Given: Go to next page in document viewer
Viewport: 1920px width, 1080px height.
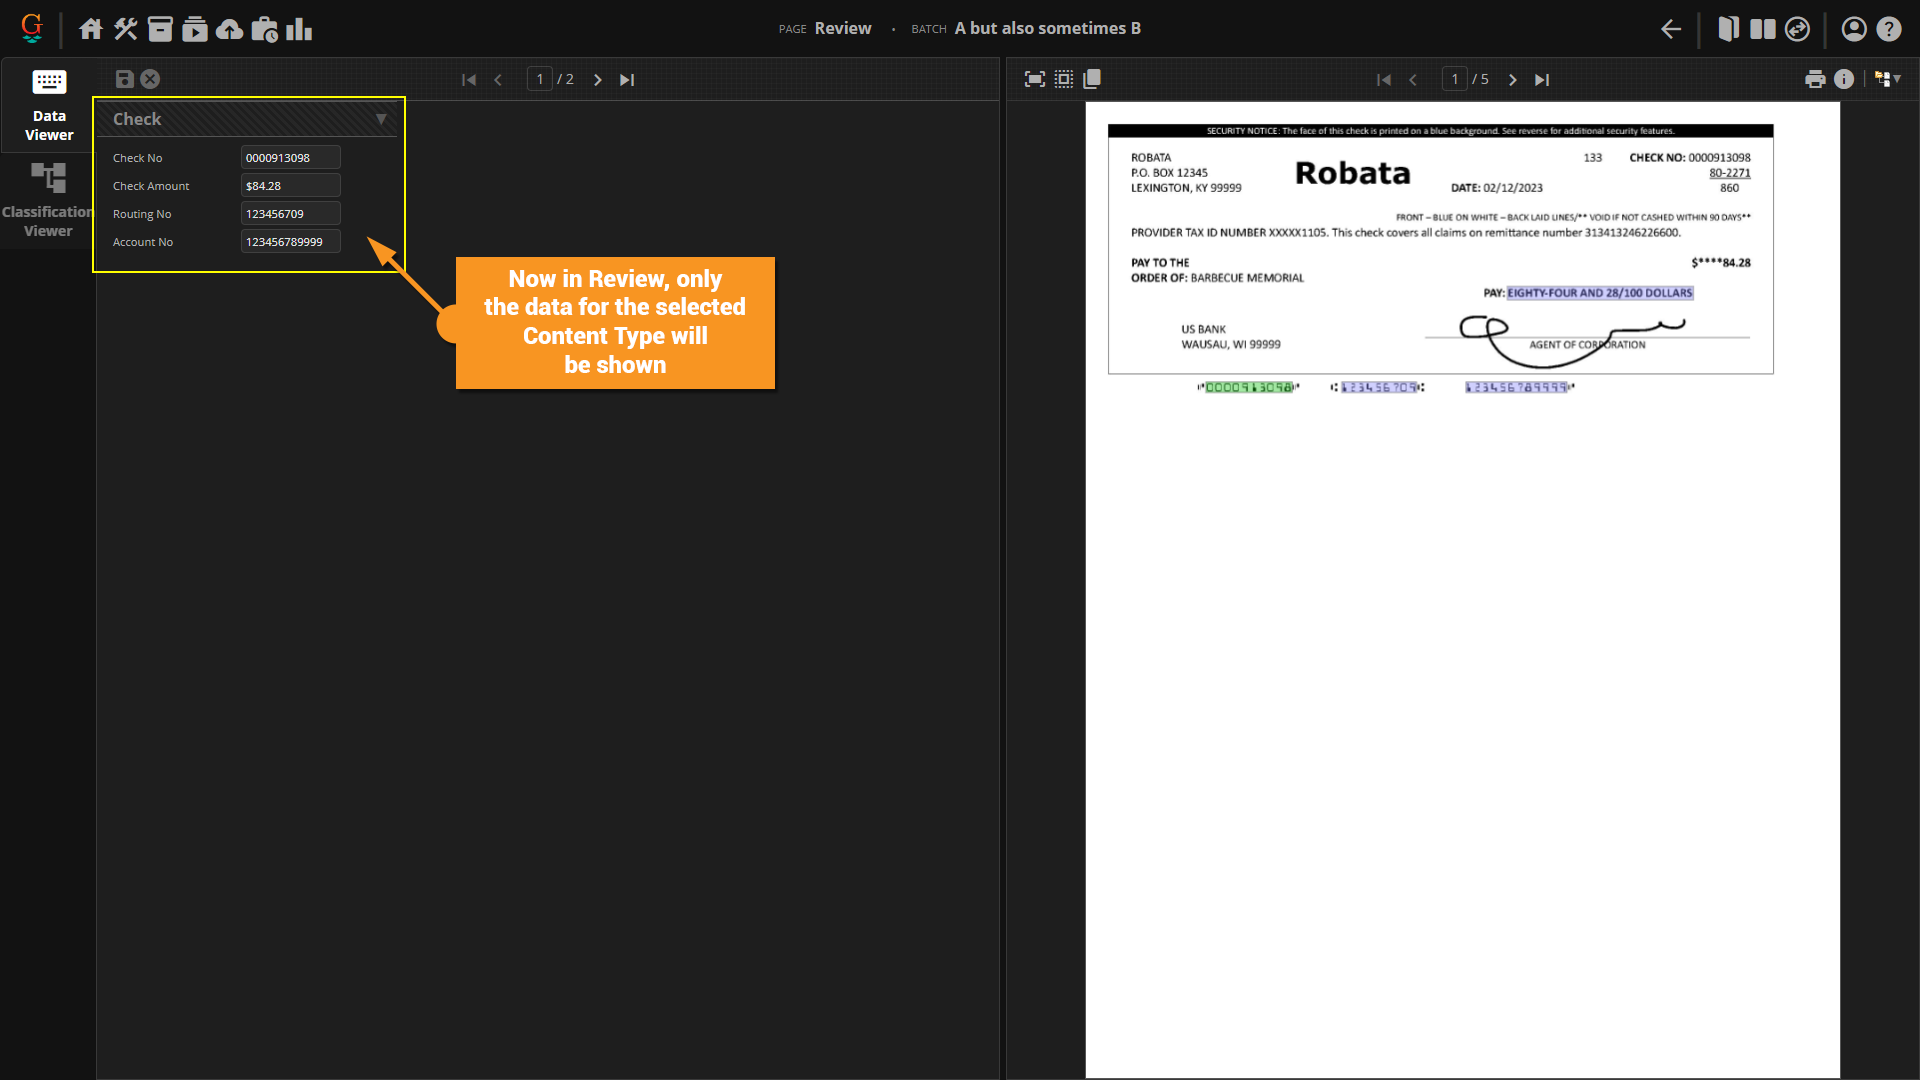Looking at the screenshot, I should [1513, 80].
